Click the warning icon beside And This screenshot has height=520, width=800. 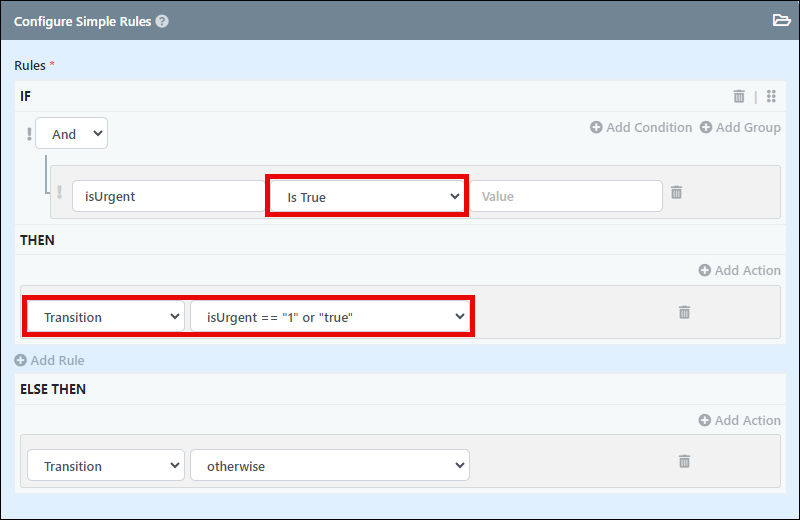pos(29,134)
